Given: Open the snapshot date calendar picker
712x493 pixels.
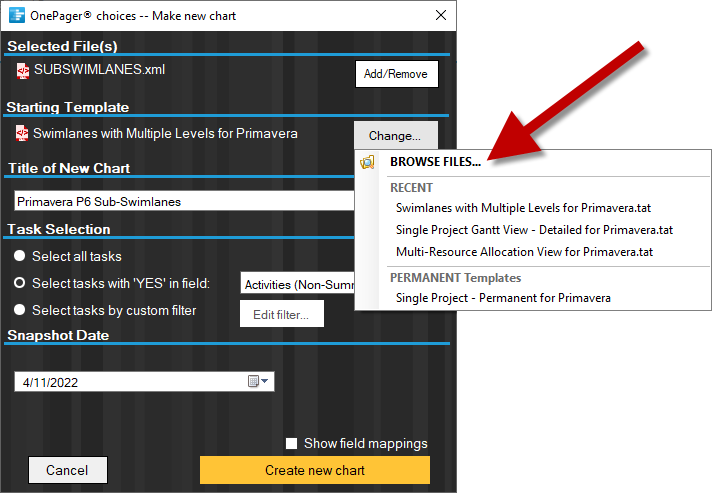Looking at the screenshot, I should [x=258, y=381].
